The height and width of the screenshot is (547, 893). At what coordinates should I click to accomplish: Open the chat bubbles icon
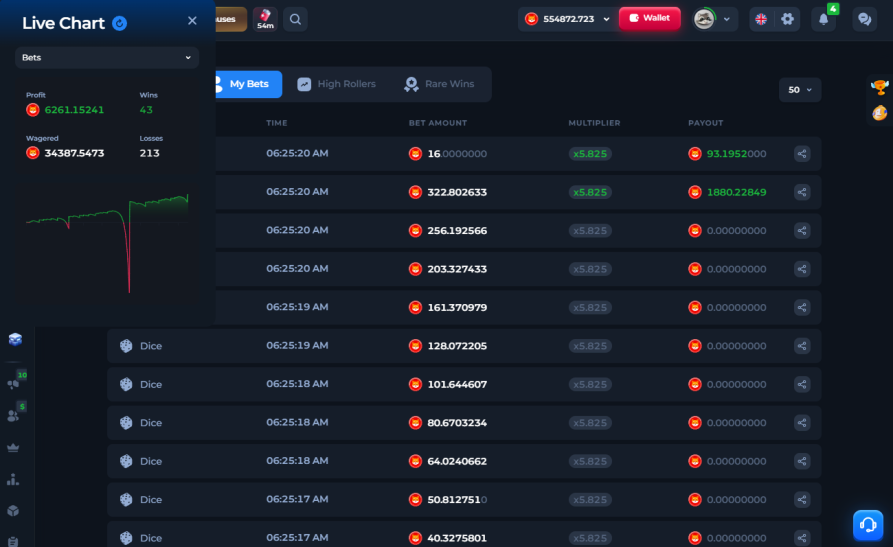pos(865,19)
